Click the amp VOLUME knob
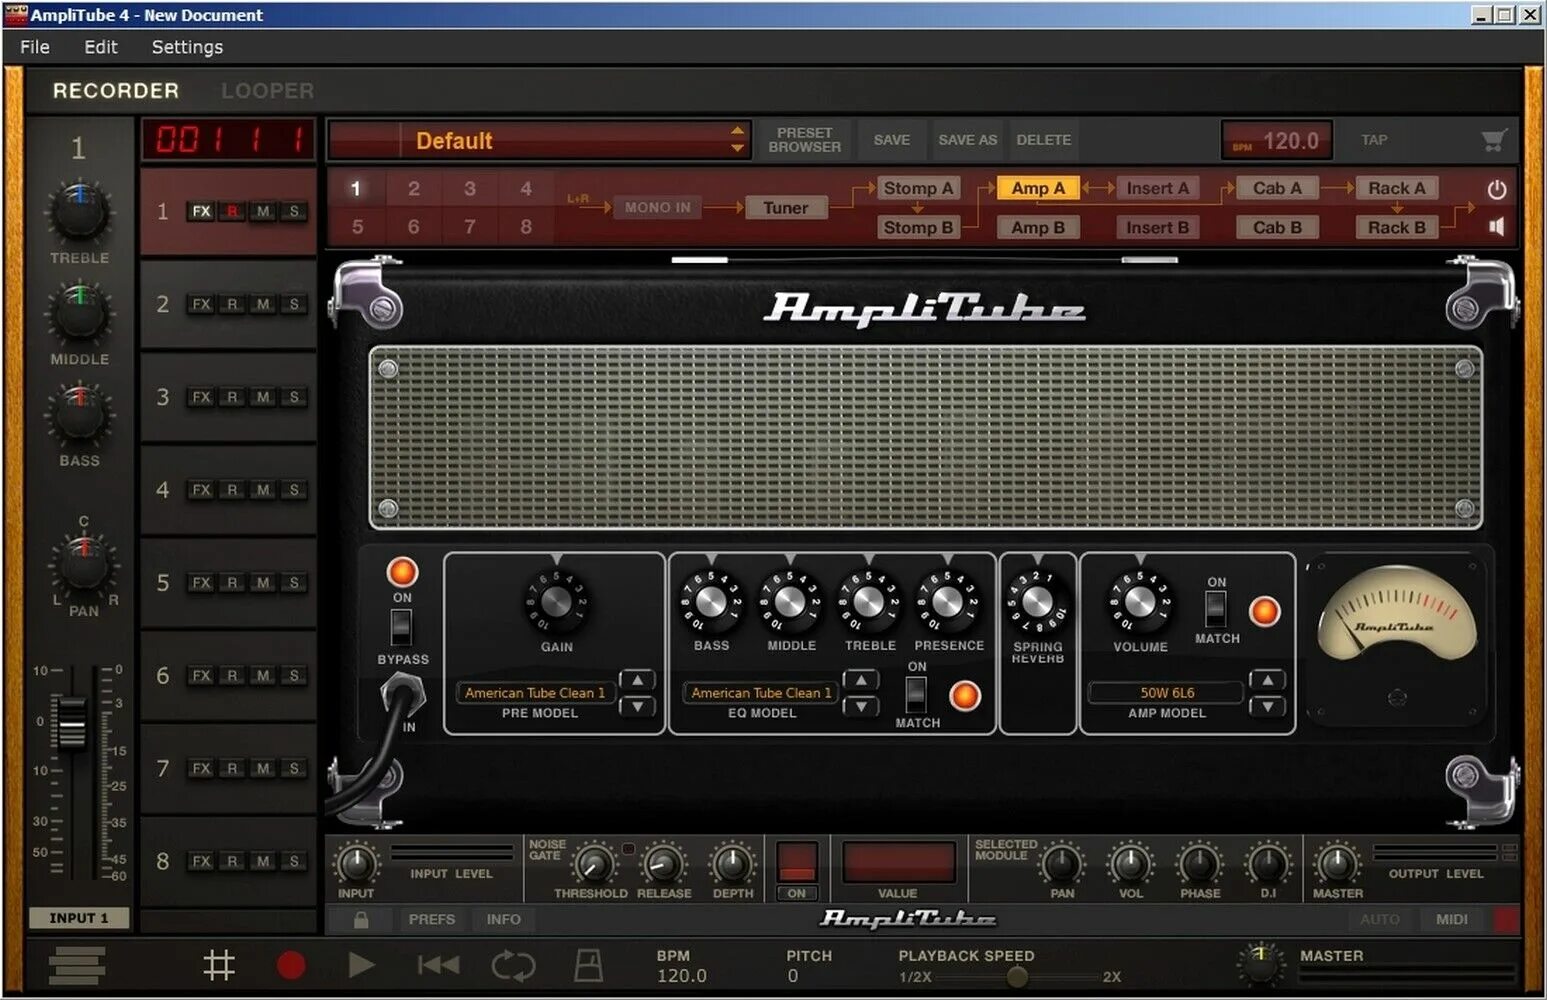 pos(1139,602)
